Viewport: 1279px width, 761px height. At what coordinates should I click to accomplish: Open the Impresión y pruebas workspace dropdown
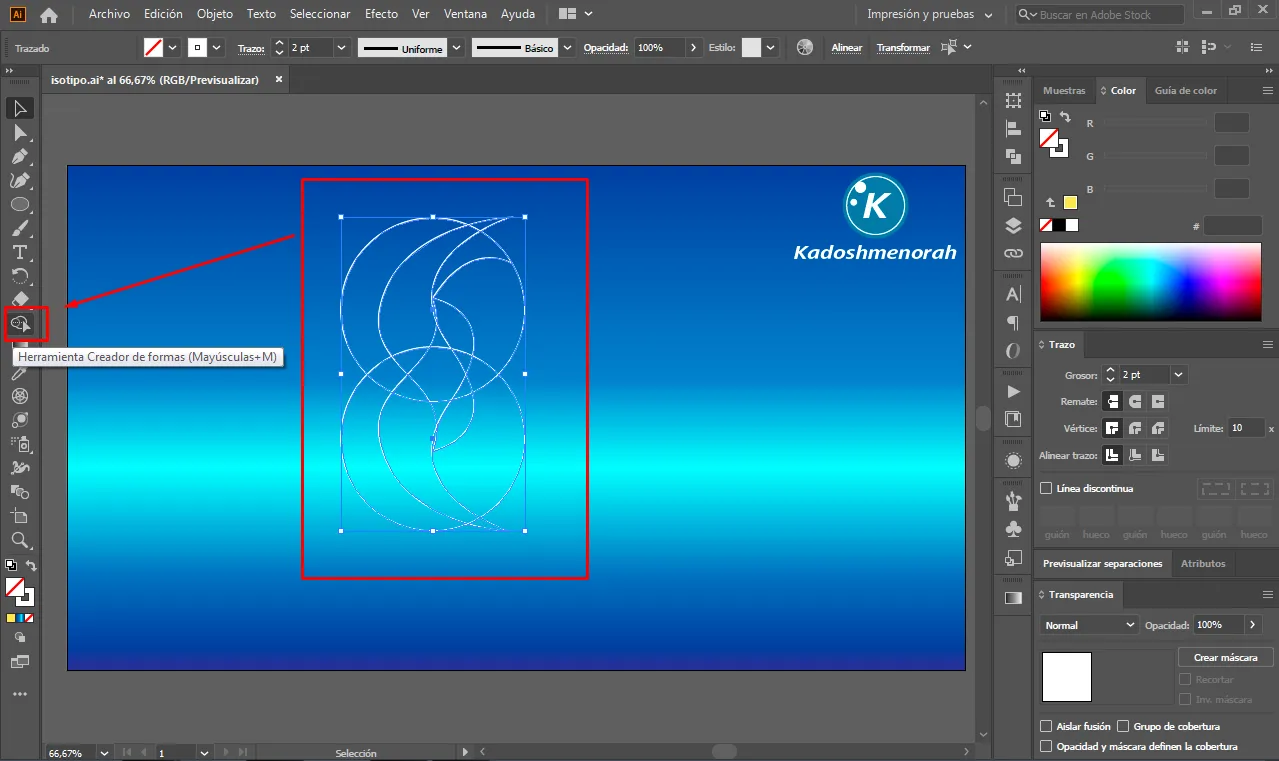930,15
